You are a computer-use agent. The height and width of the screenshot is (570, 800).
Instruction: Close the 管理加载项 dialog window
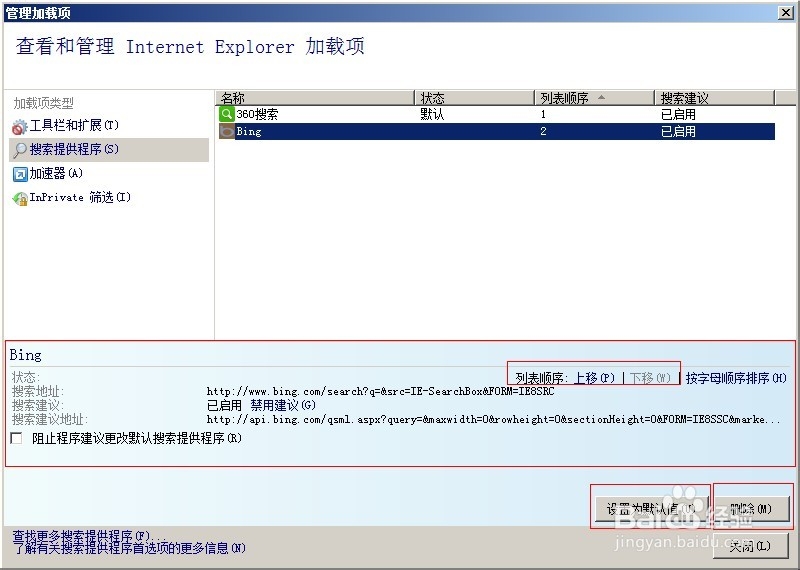tap(786, 13)
